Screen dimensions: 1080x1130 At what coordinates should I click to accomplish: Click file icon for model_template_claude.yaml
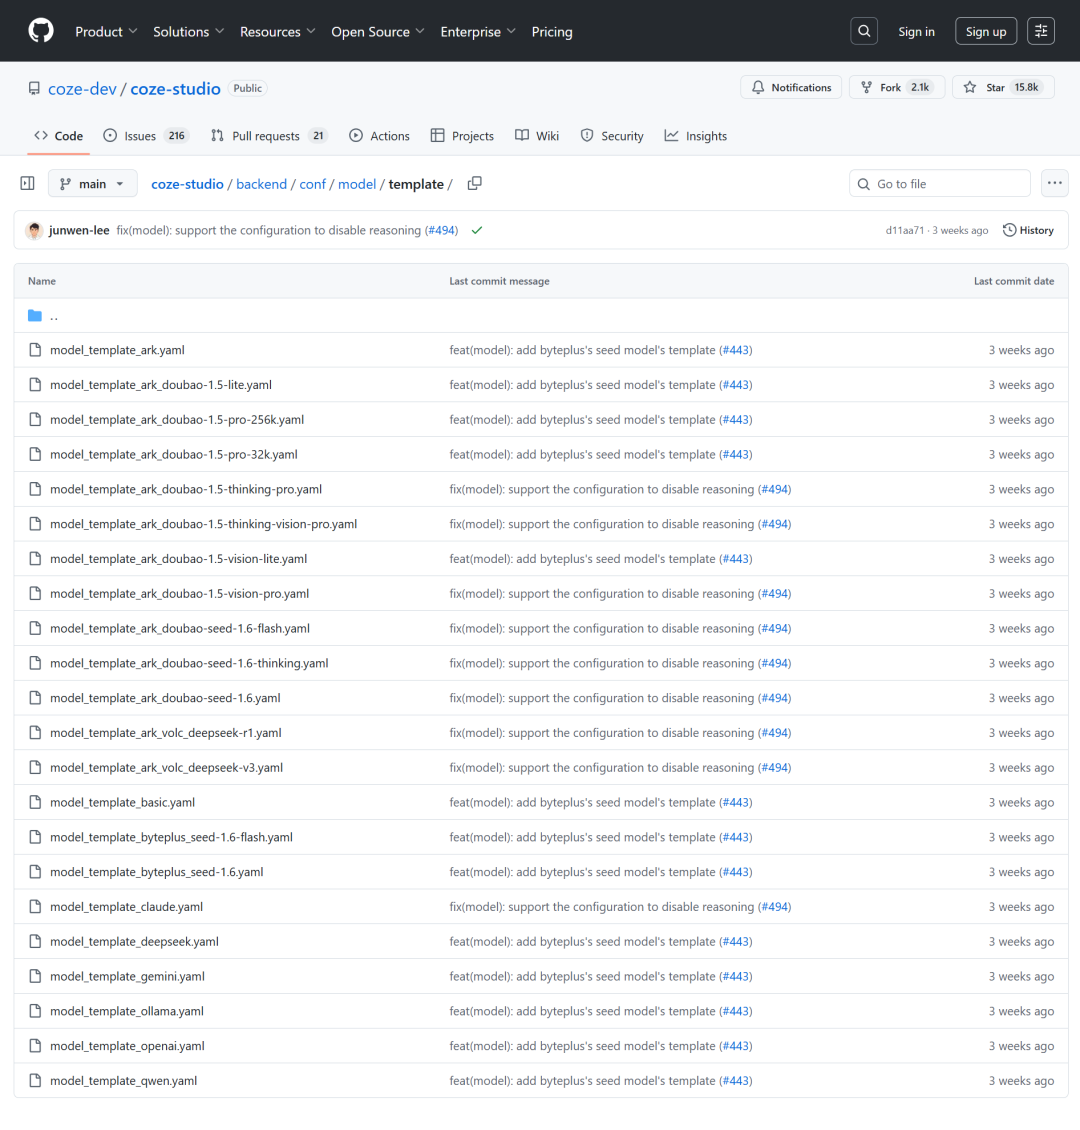[x=35, y=907]
